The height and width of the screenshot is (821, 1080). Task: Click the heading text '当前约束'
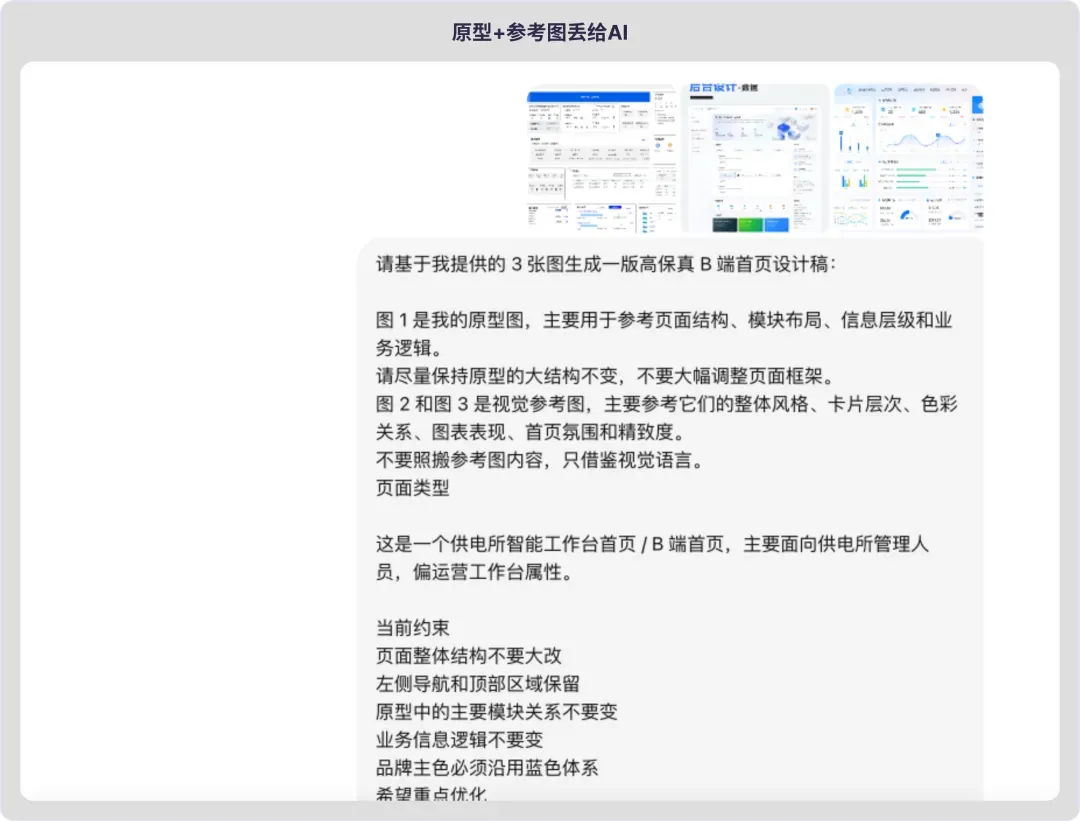click(x=413, y=628)
